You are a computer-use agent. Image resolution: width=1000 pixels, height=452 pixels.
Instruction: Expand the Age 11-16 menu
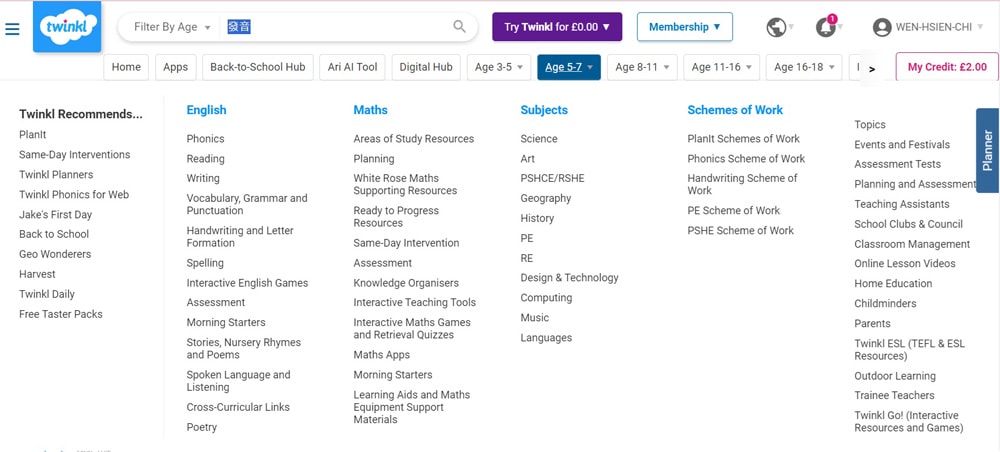point(721,67)
